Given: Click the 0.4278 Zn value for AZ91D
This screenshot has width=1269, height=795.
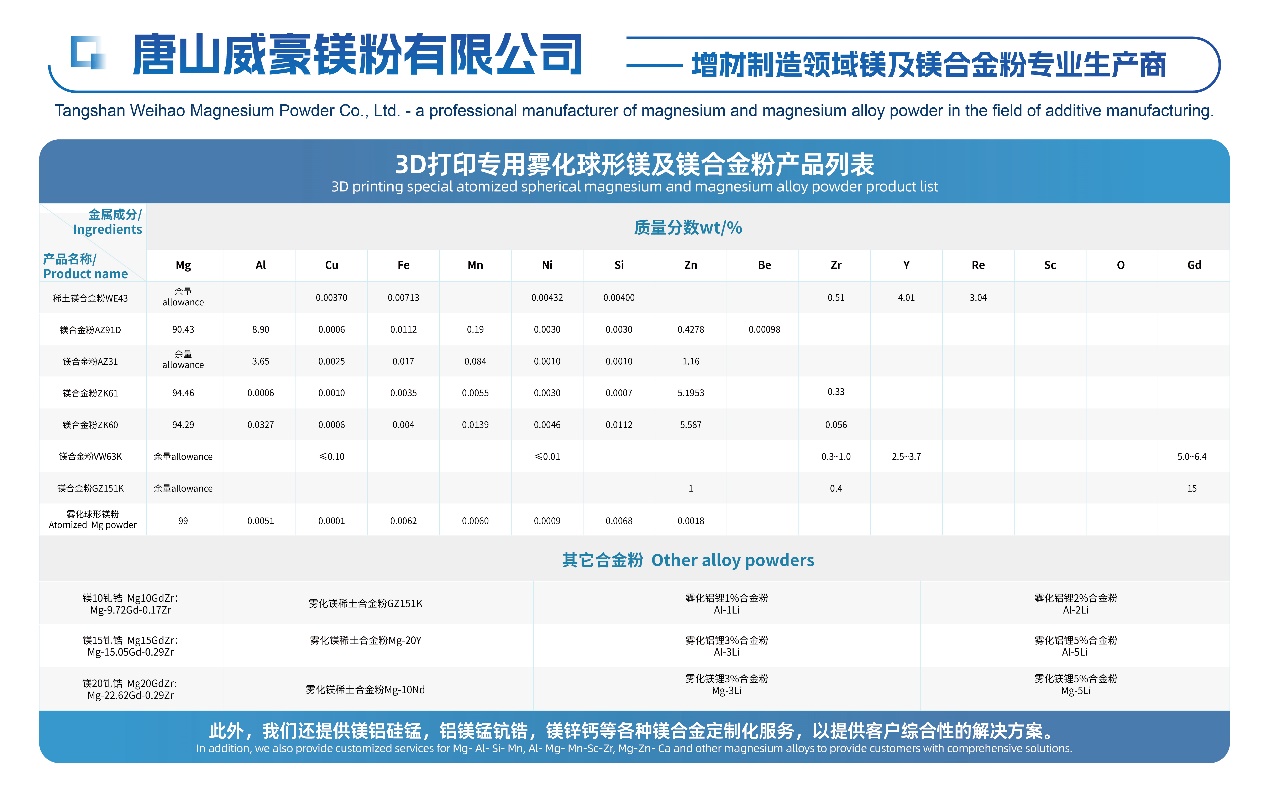Looking at the screenshot, I should click(690, 329).
